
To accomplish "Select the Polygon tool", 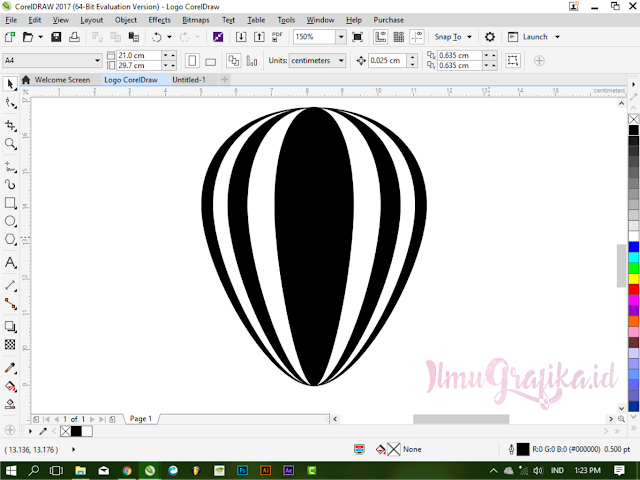I will (10, 239).
